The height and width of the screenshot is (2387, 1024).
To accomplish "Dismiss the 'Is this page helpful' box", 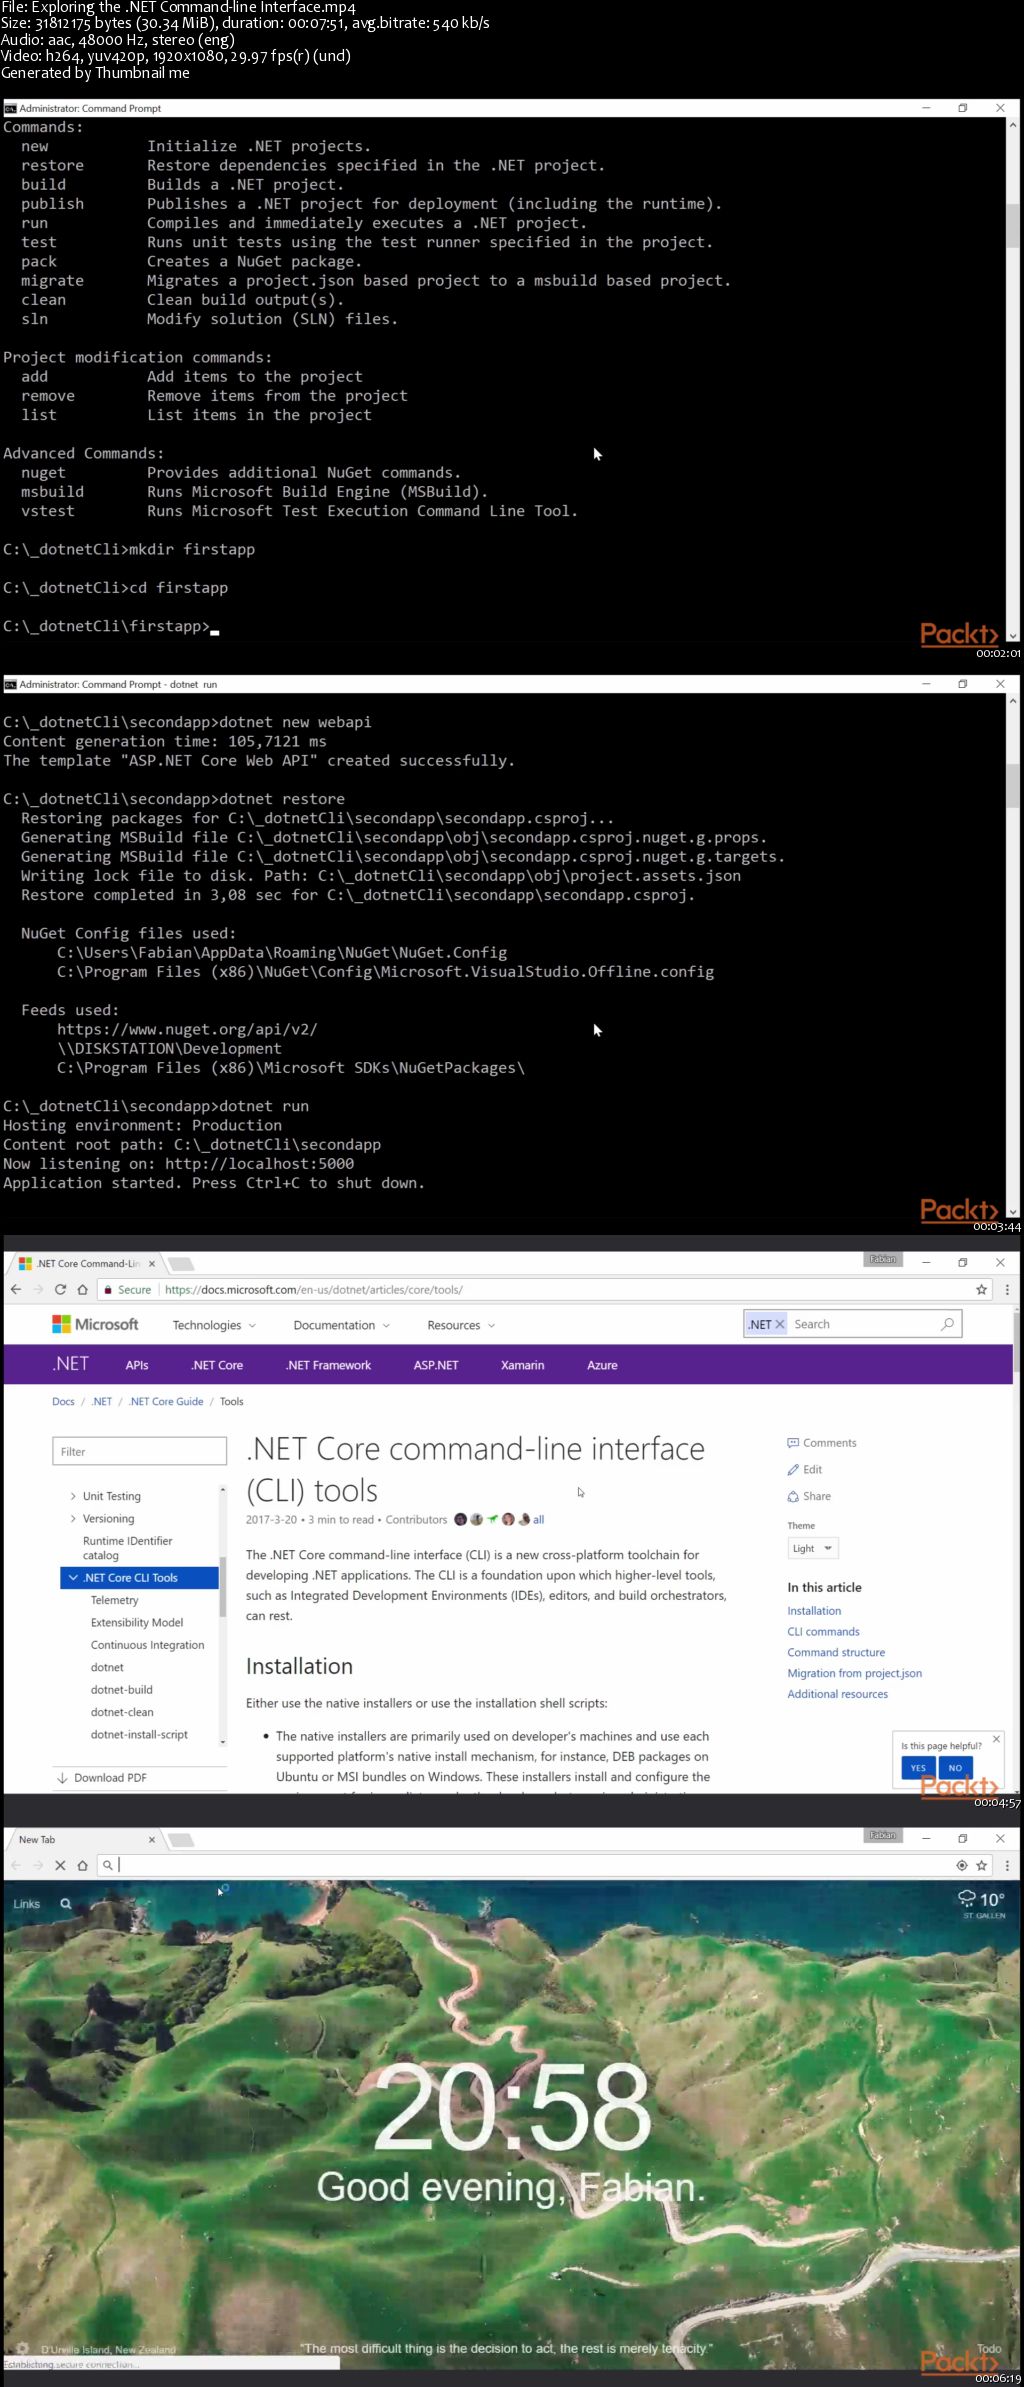I will 996,1739.
